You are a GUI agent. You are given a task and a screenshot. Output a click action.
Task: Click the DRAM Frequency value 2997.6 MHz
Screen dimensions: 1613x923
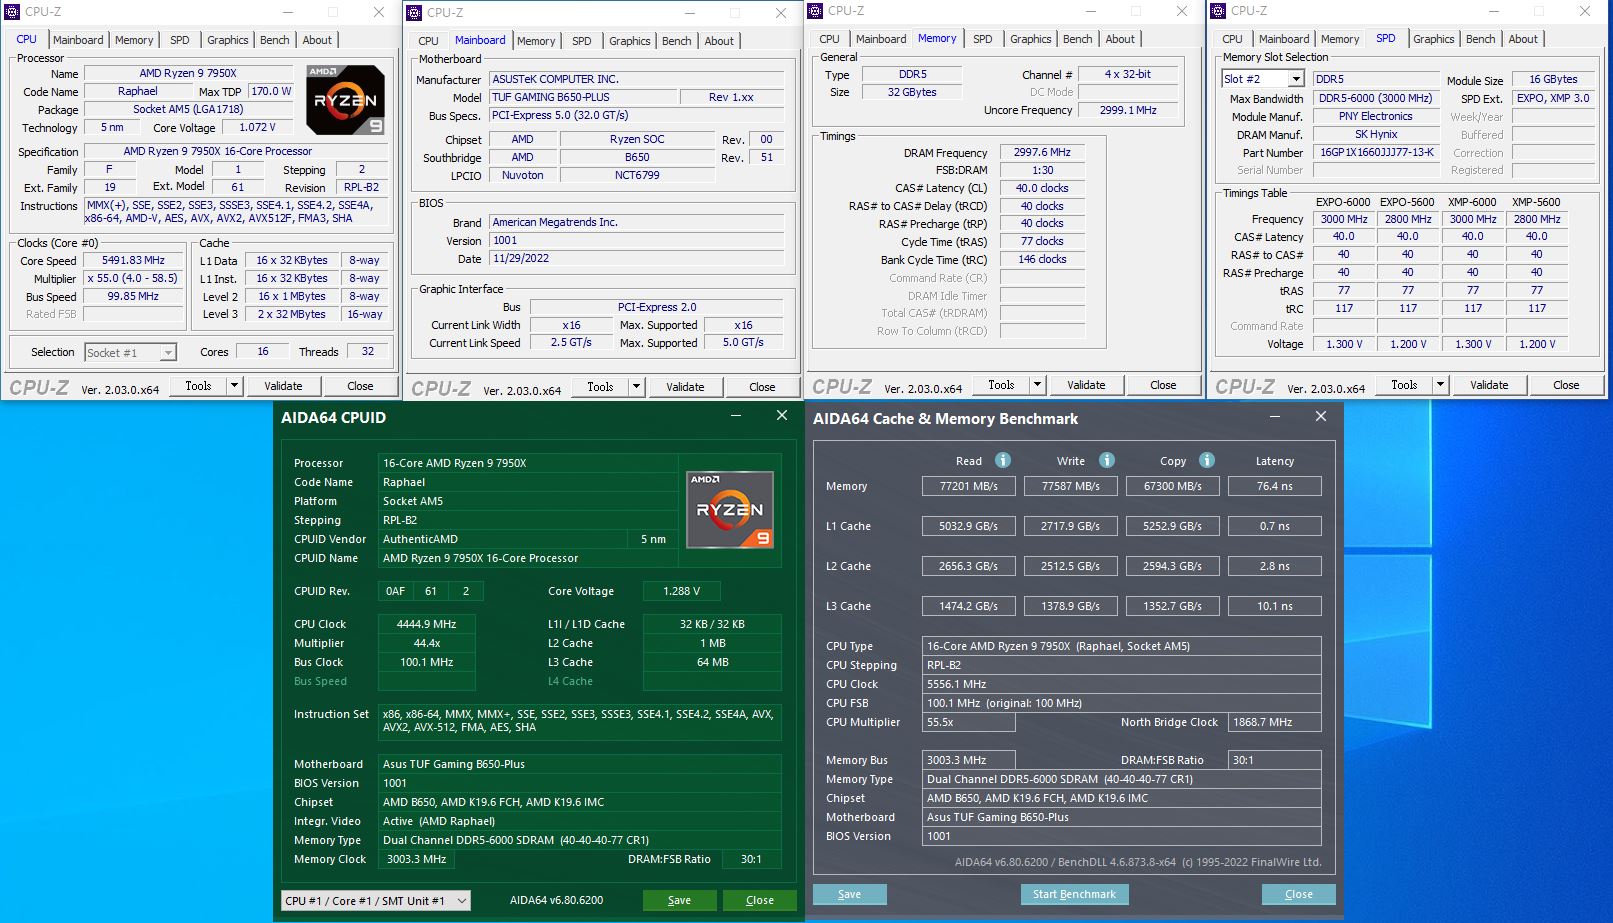point(1042,152)
